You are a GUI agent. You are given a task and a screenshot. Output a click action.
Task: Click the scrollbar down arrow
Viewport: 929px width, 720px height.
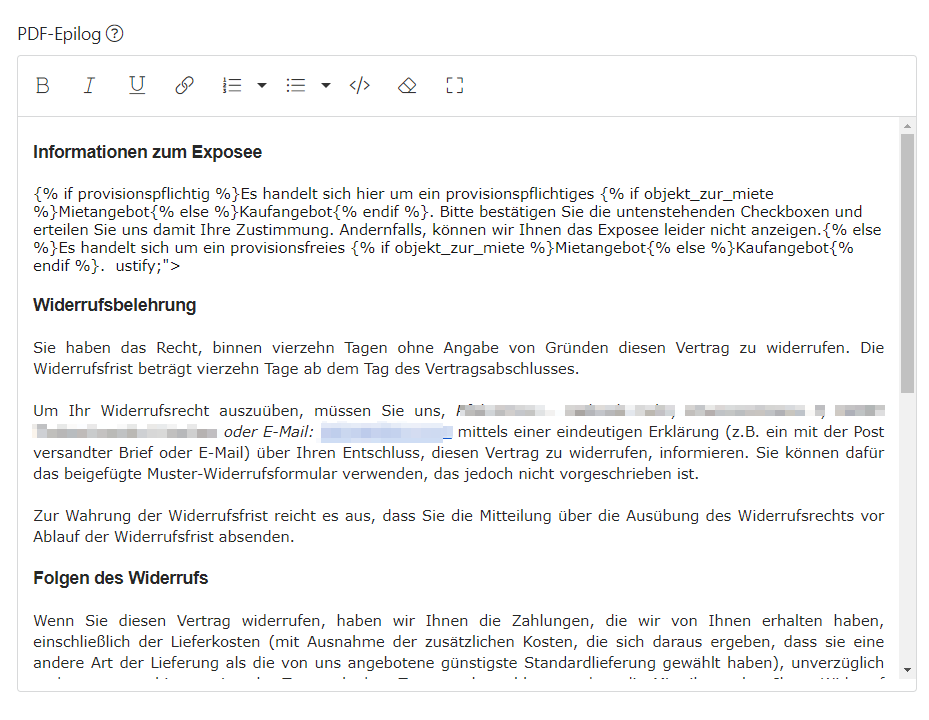coord(907,669)
